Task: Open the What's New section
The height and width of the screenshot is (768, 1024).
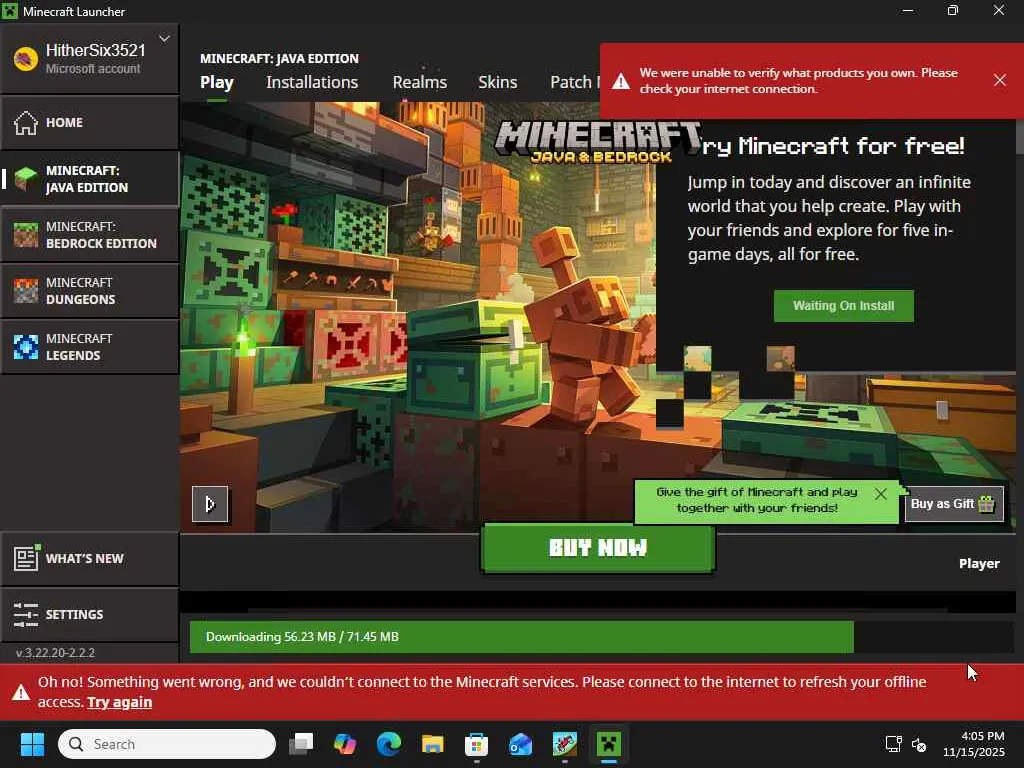Action: 89,559
